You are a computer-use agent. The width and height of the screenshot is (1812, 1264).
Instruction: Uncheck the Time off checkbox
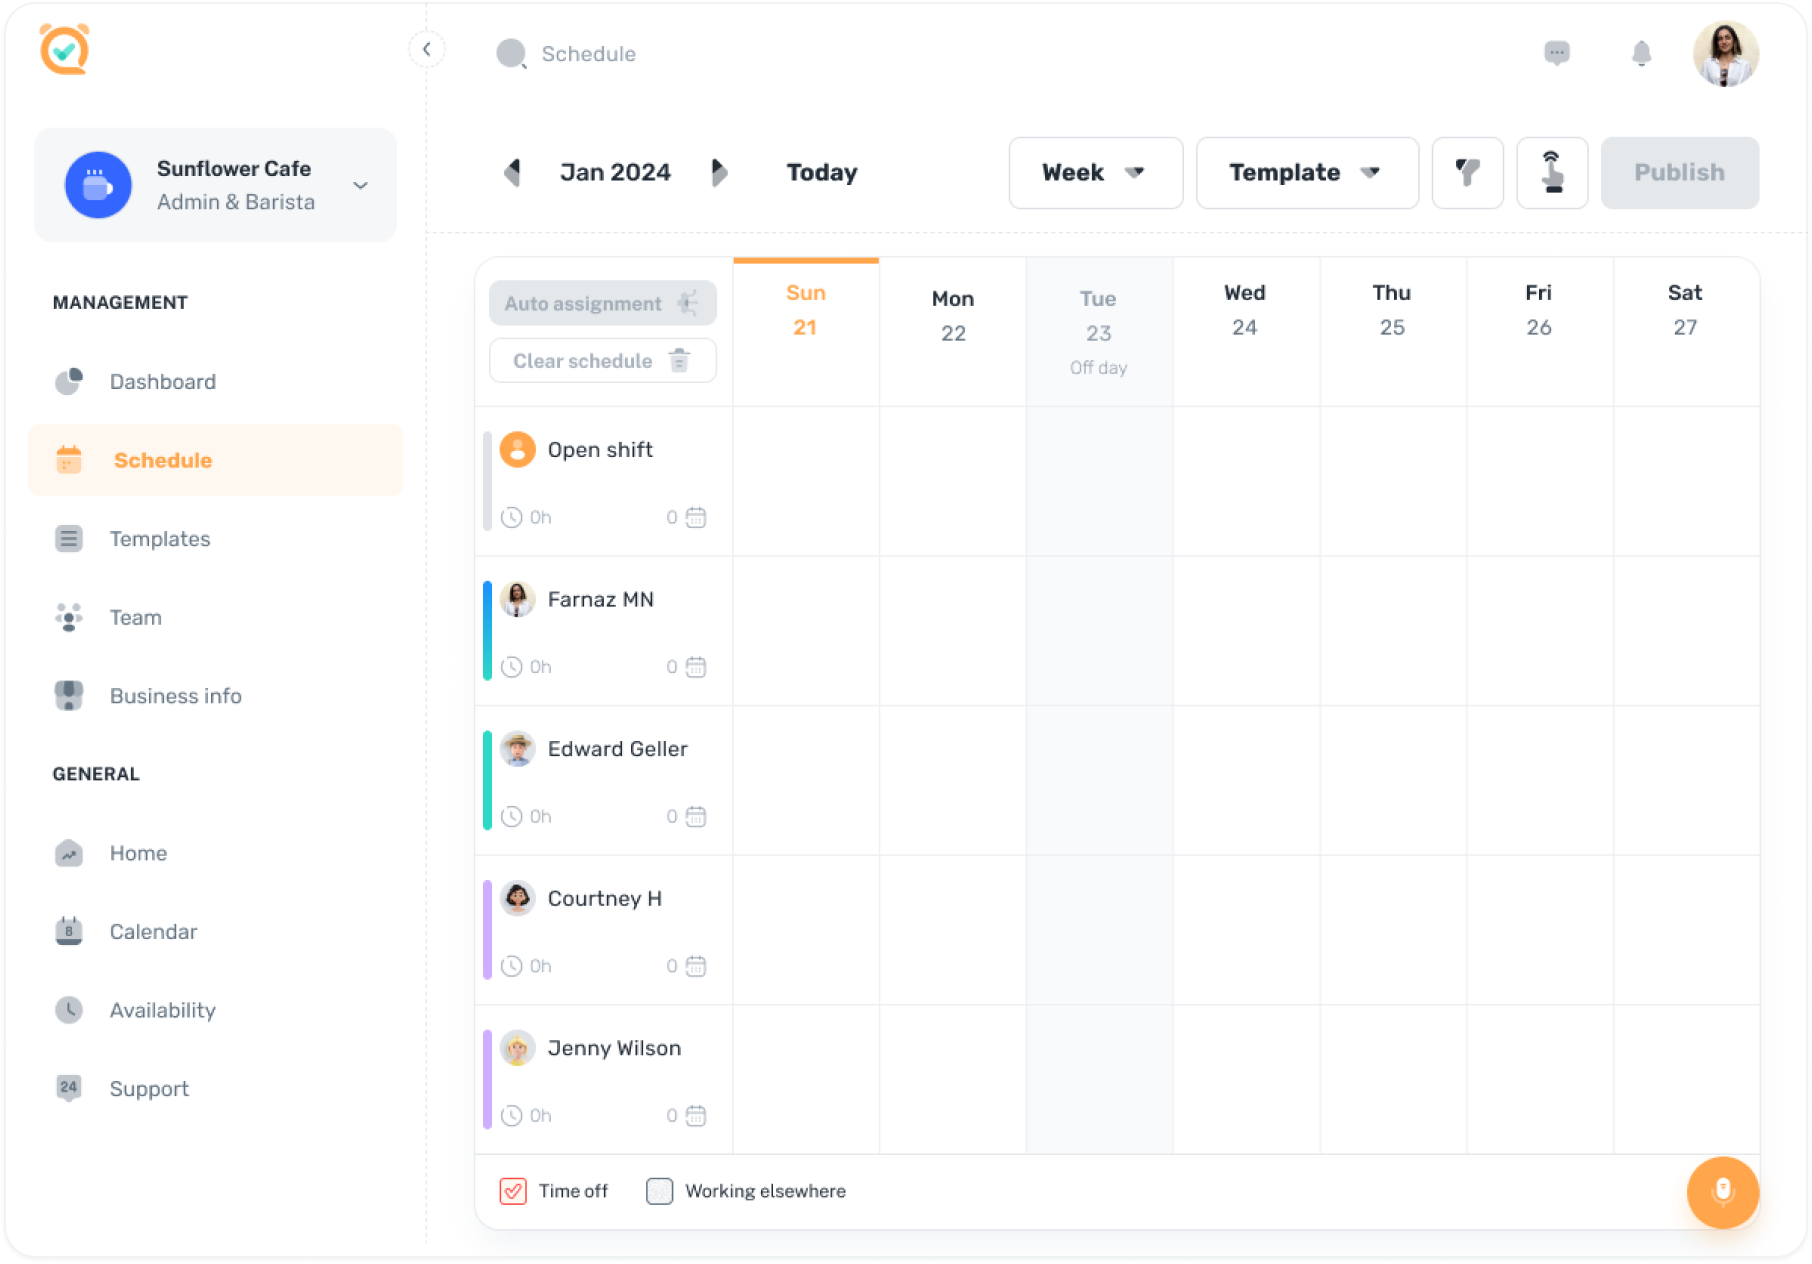tap(513, 1191)
